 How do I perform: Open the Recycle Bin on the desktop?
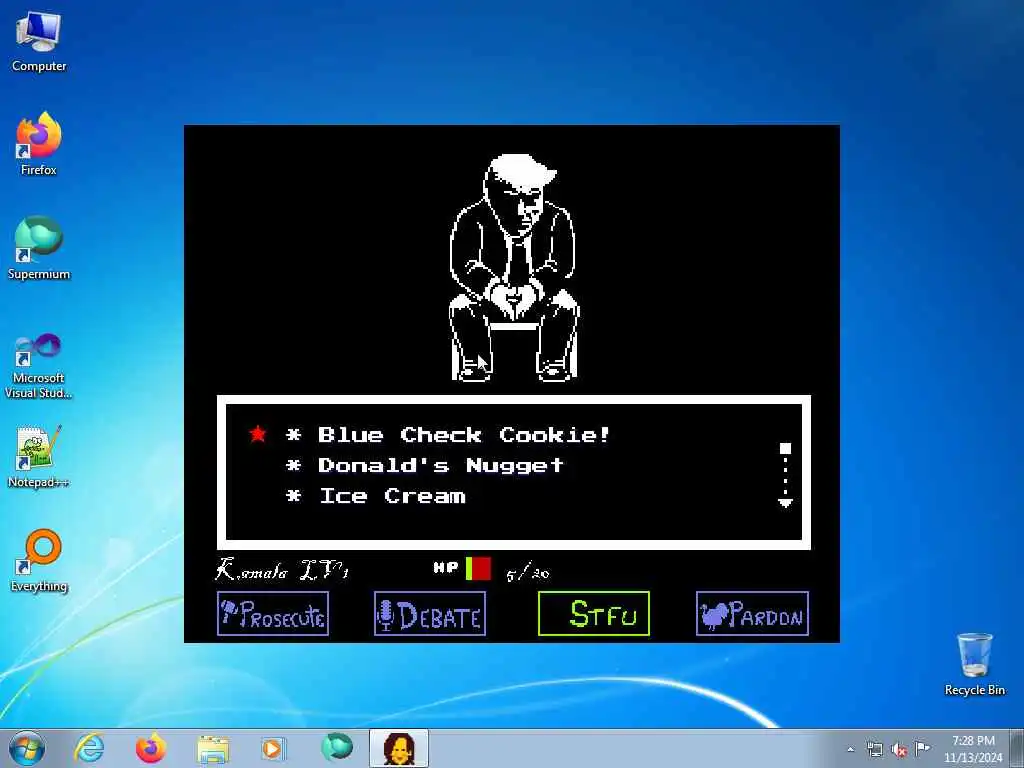tap(974, 664)
